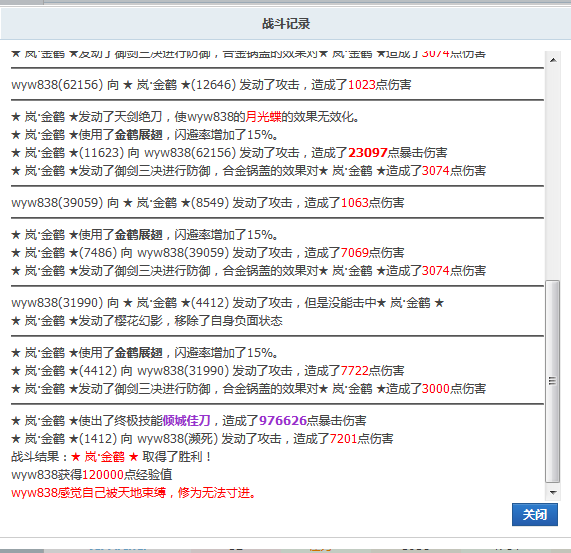The height and width of the screenshot is (553, 571).
Task: Click the damage value 7722
Action: (355, 371)
